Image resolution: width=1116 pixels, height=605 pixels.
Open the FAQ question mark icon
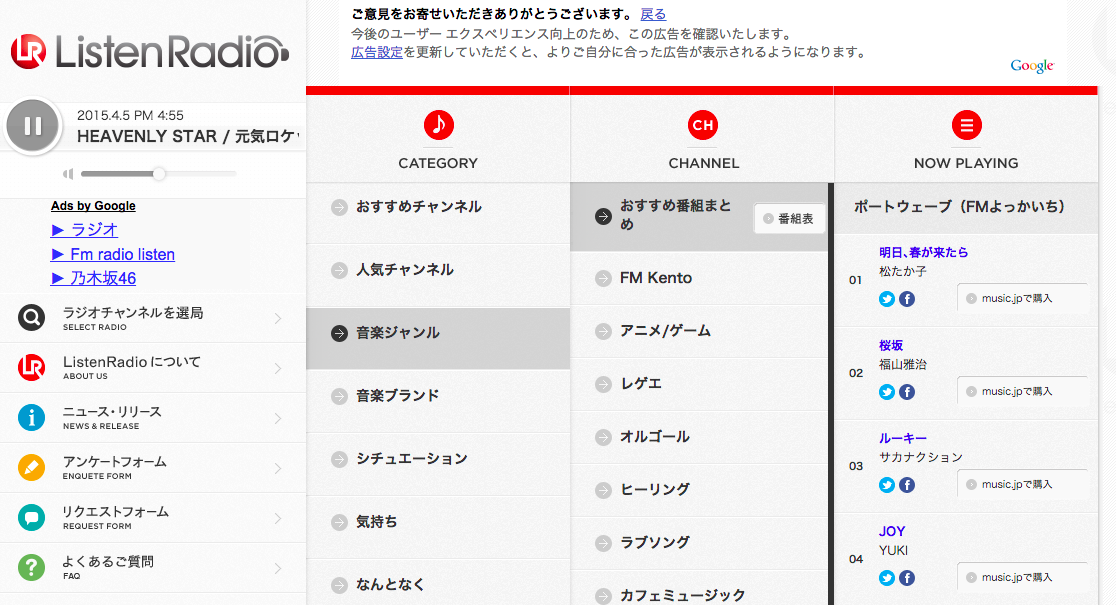32,568
